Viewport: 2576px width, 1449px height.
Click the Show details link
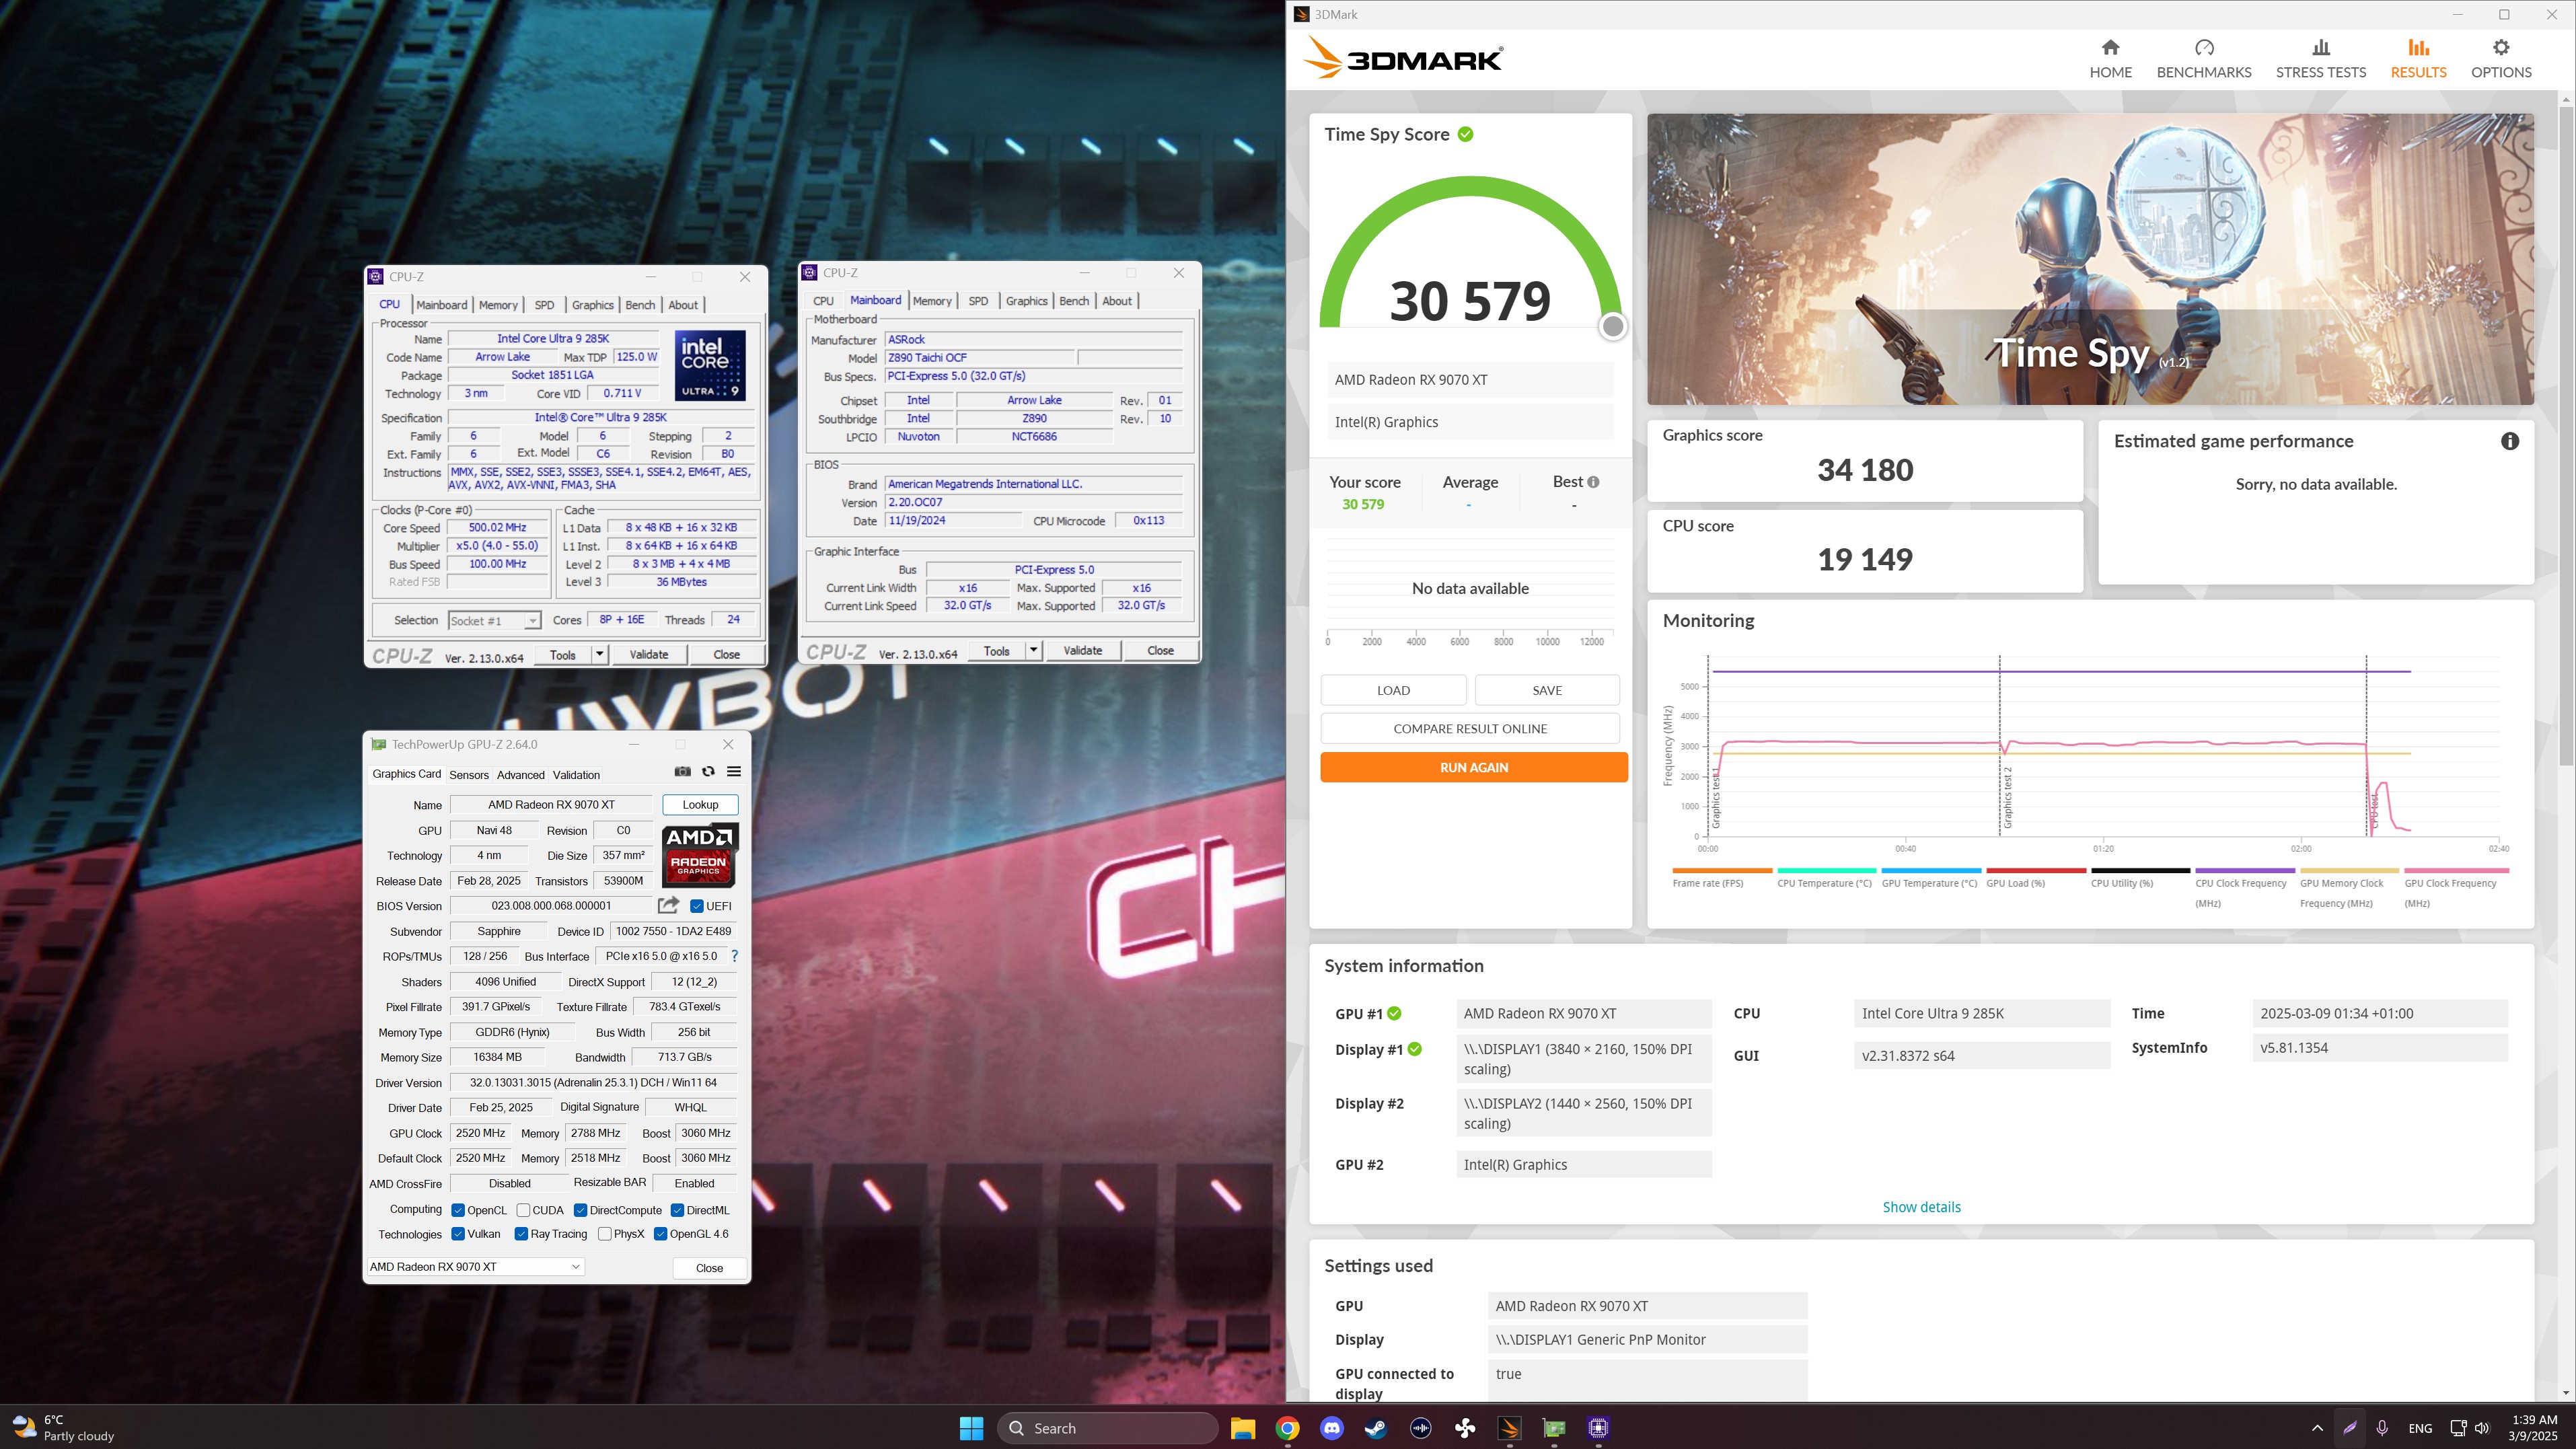[x=1921, y=1207]
